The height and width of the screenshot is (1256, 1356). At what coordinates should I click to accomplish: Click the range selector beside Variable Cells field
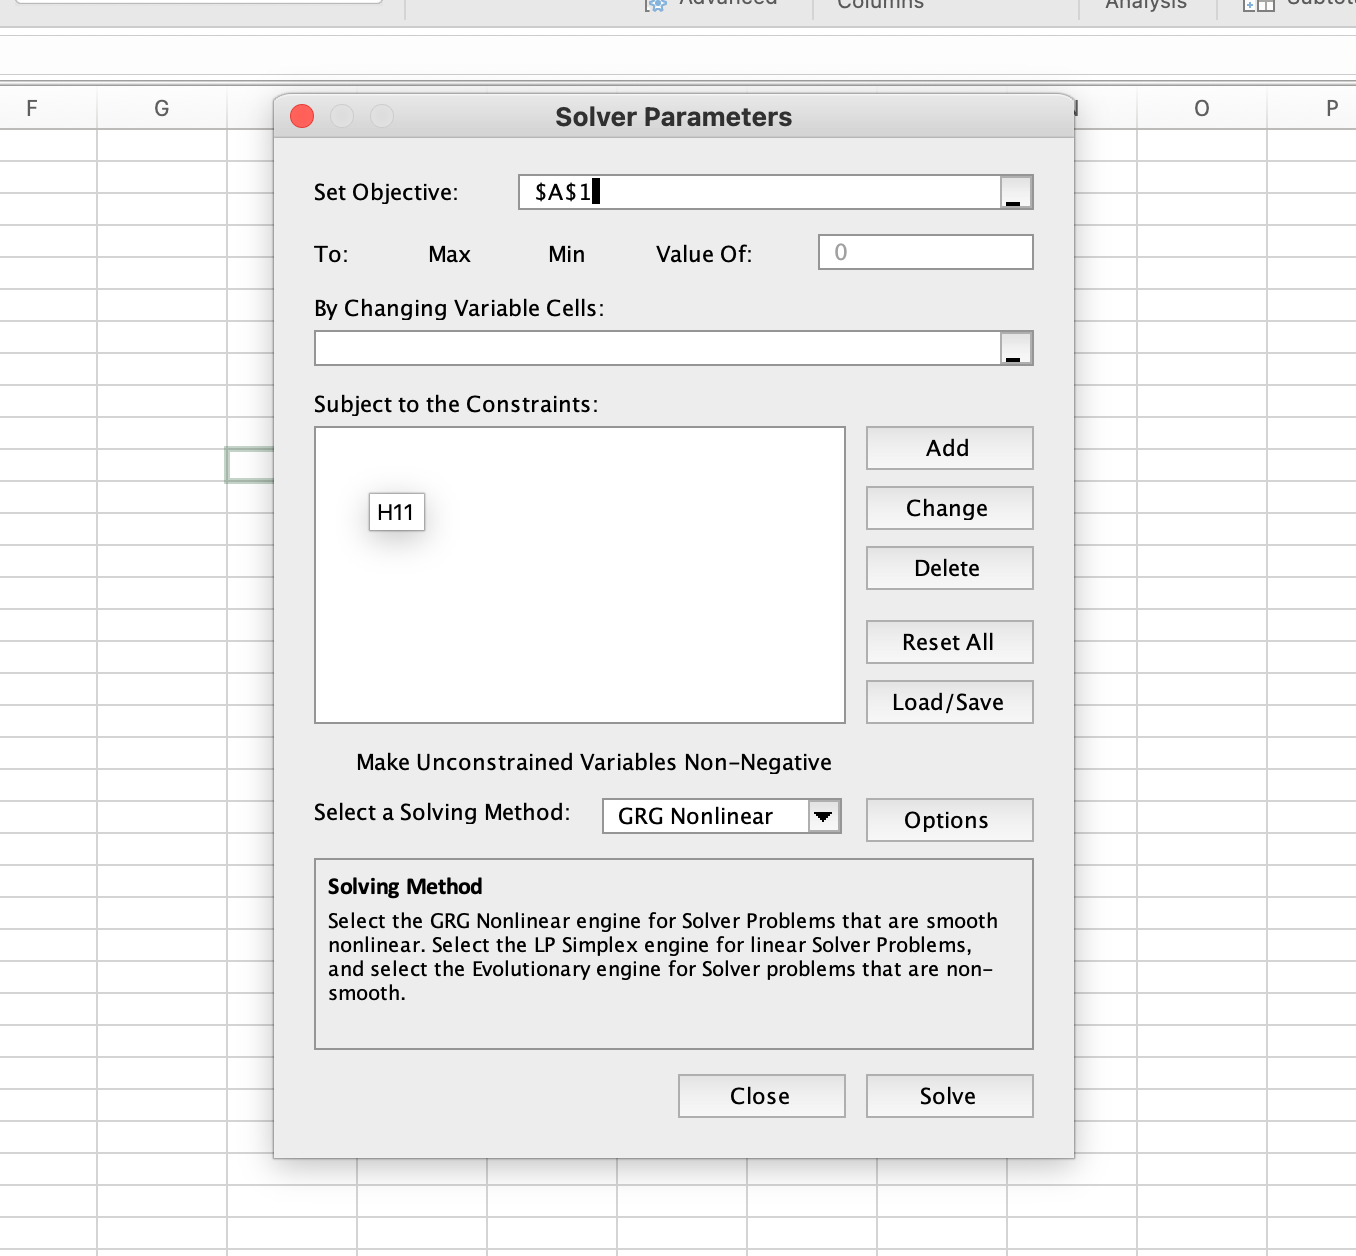click(1015, 348)
